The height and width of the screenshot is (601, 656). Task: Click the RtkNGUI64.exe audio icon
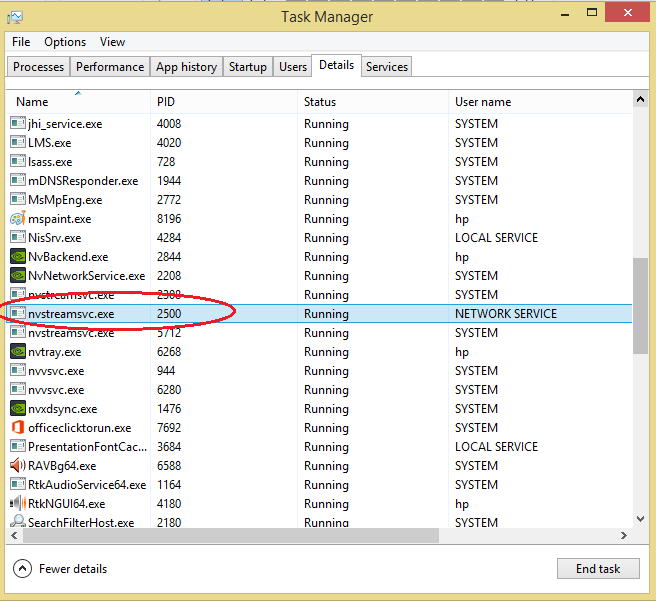point(17,504)
